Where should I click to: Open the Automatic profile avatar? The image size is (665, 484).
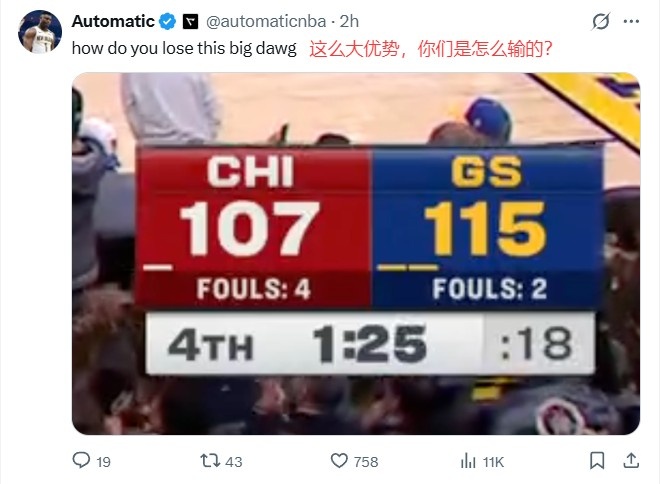point(40,32)
